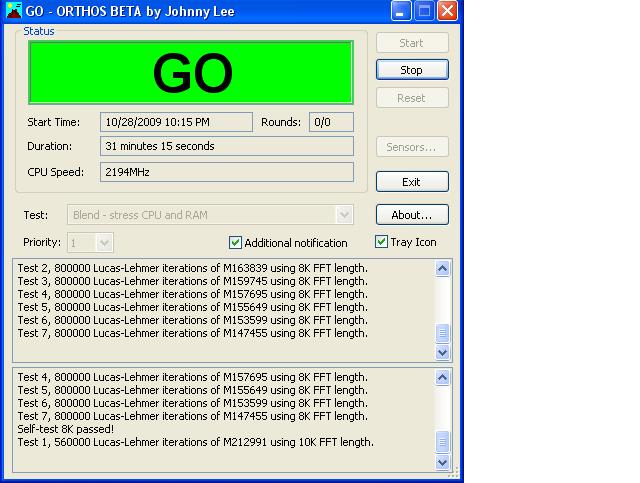Click the Rounds 0/0 field

point(331,122)
